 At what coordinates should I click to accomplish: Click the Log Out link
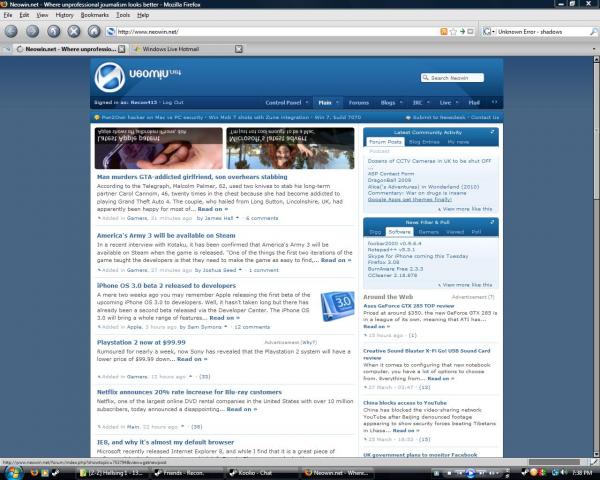click(x=173, y=102)
